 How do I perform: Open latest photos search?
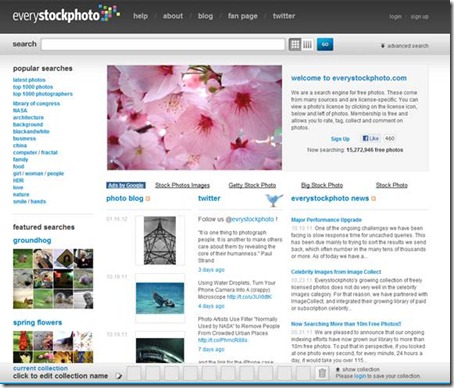tap(29, 80)
